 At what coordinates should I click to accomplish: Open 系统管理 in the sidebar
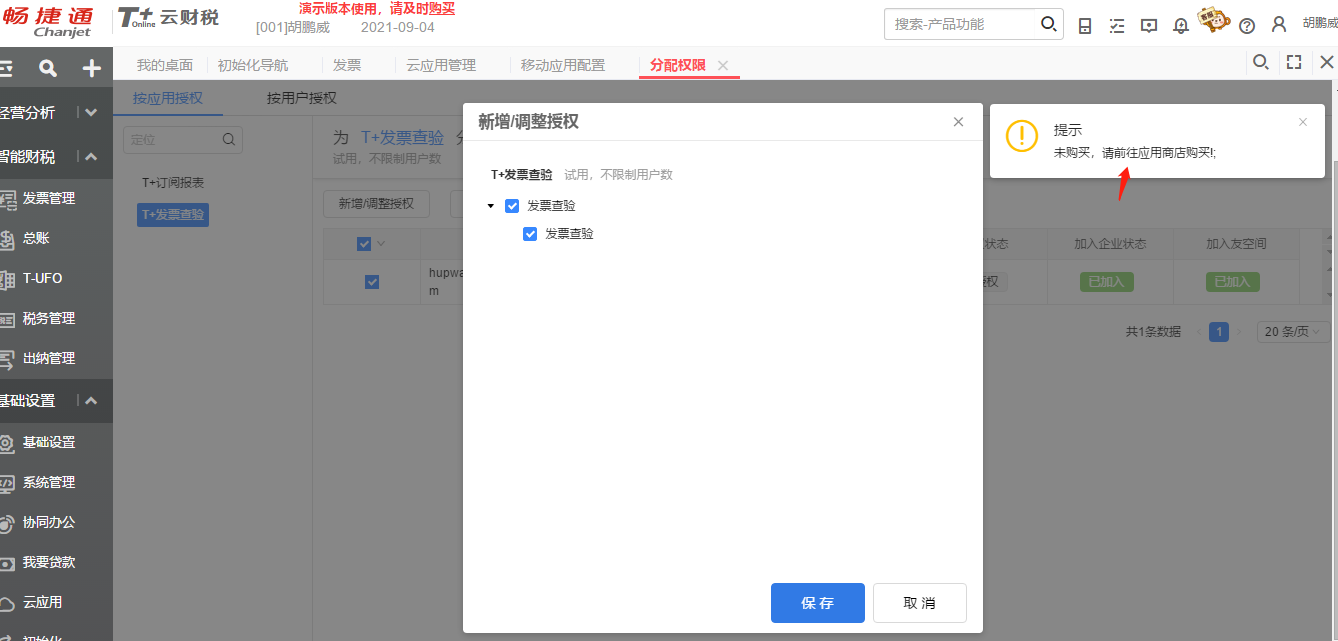[x=49, y=482]
